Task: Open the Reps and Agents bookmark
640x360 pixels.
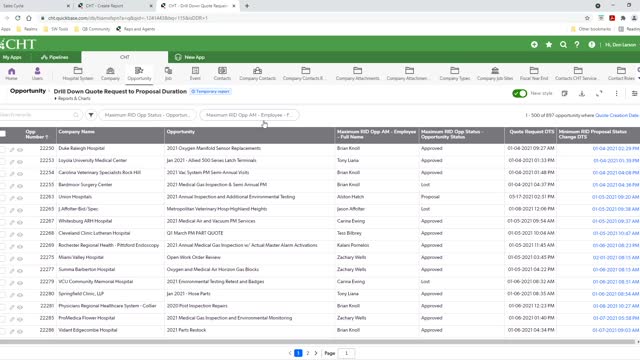Action: [x=136, y=29]
